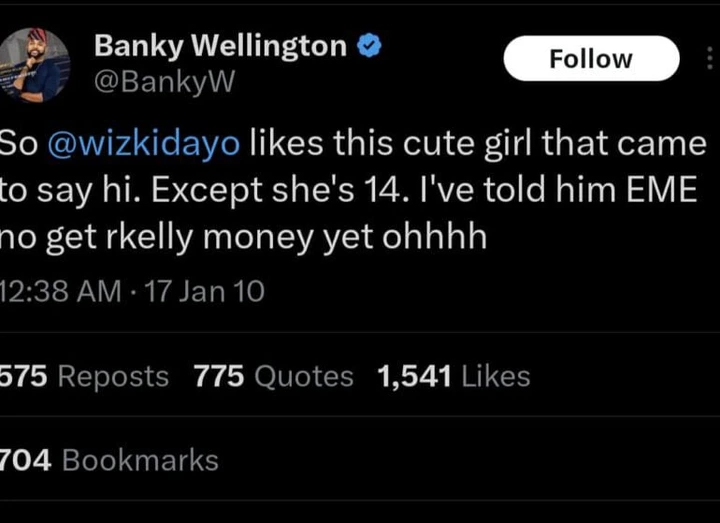Click the @BankyW handle
This screenshot has height=523, width=720.
(x=163, y=82)
